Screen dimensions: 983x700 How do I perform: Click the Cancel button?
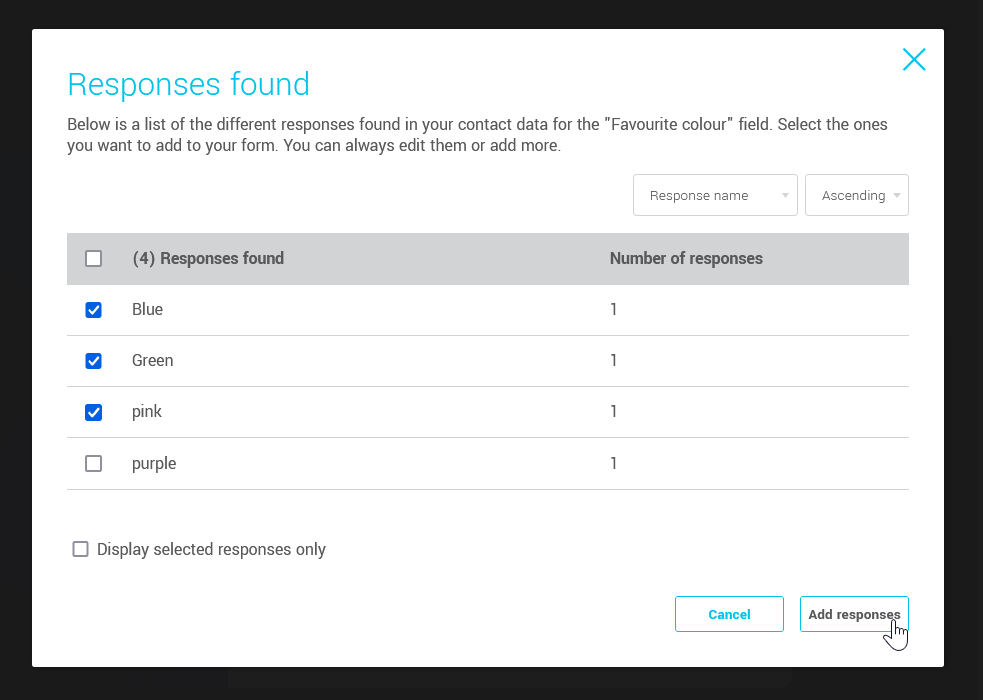729,614
